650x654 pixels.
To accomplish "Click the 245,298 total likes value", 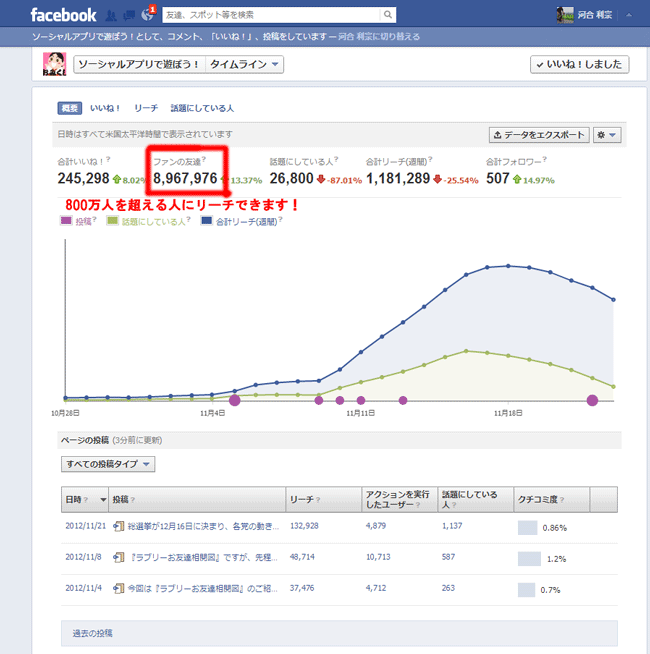I will (x=83, y=179).
